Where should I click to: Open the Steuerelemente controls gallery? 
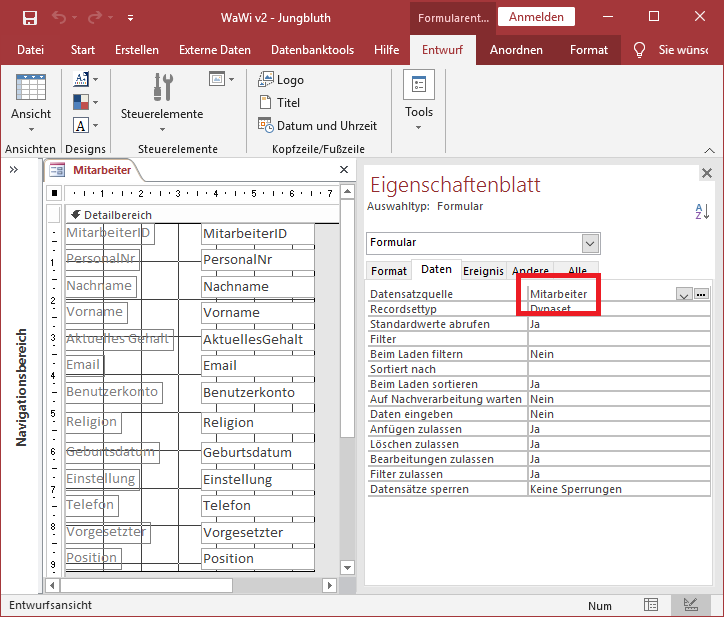coord(162,100)
